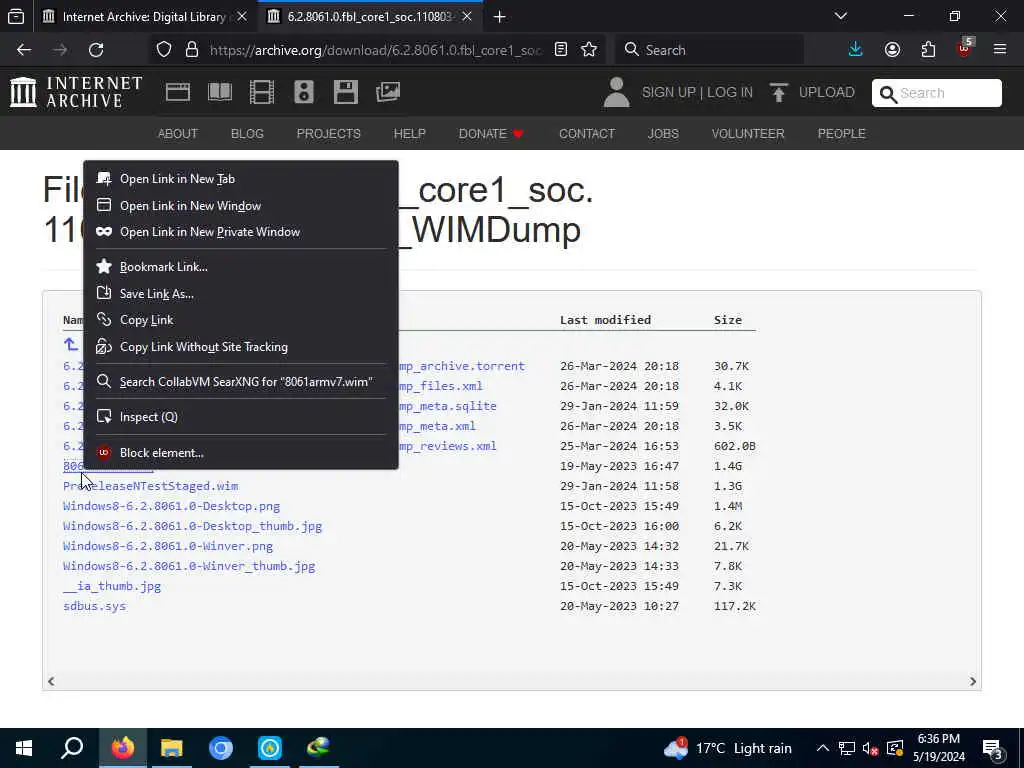Screen dimensions: 1024x768
Task: Open the Internet Archive home logo
Action: point(76,92)
